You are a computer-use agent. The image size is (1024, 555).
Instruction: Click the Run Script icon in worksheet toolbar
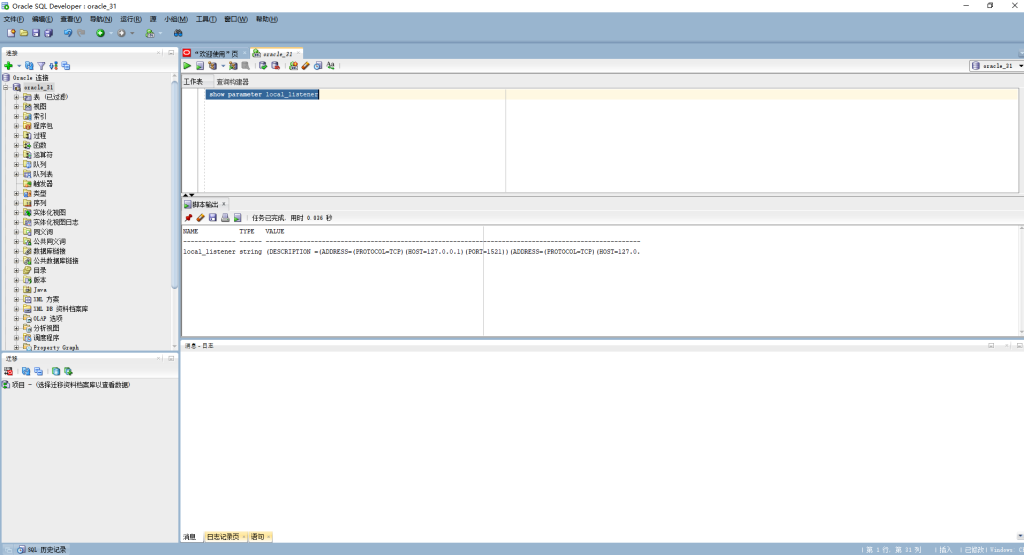click(x=199, y=66)
